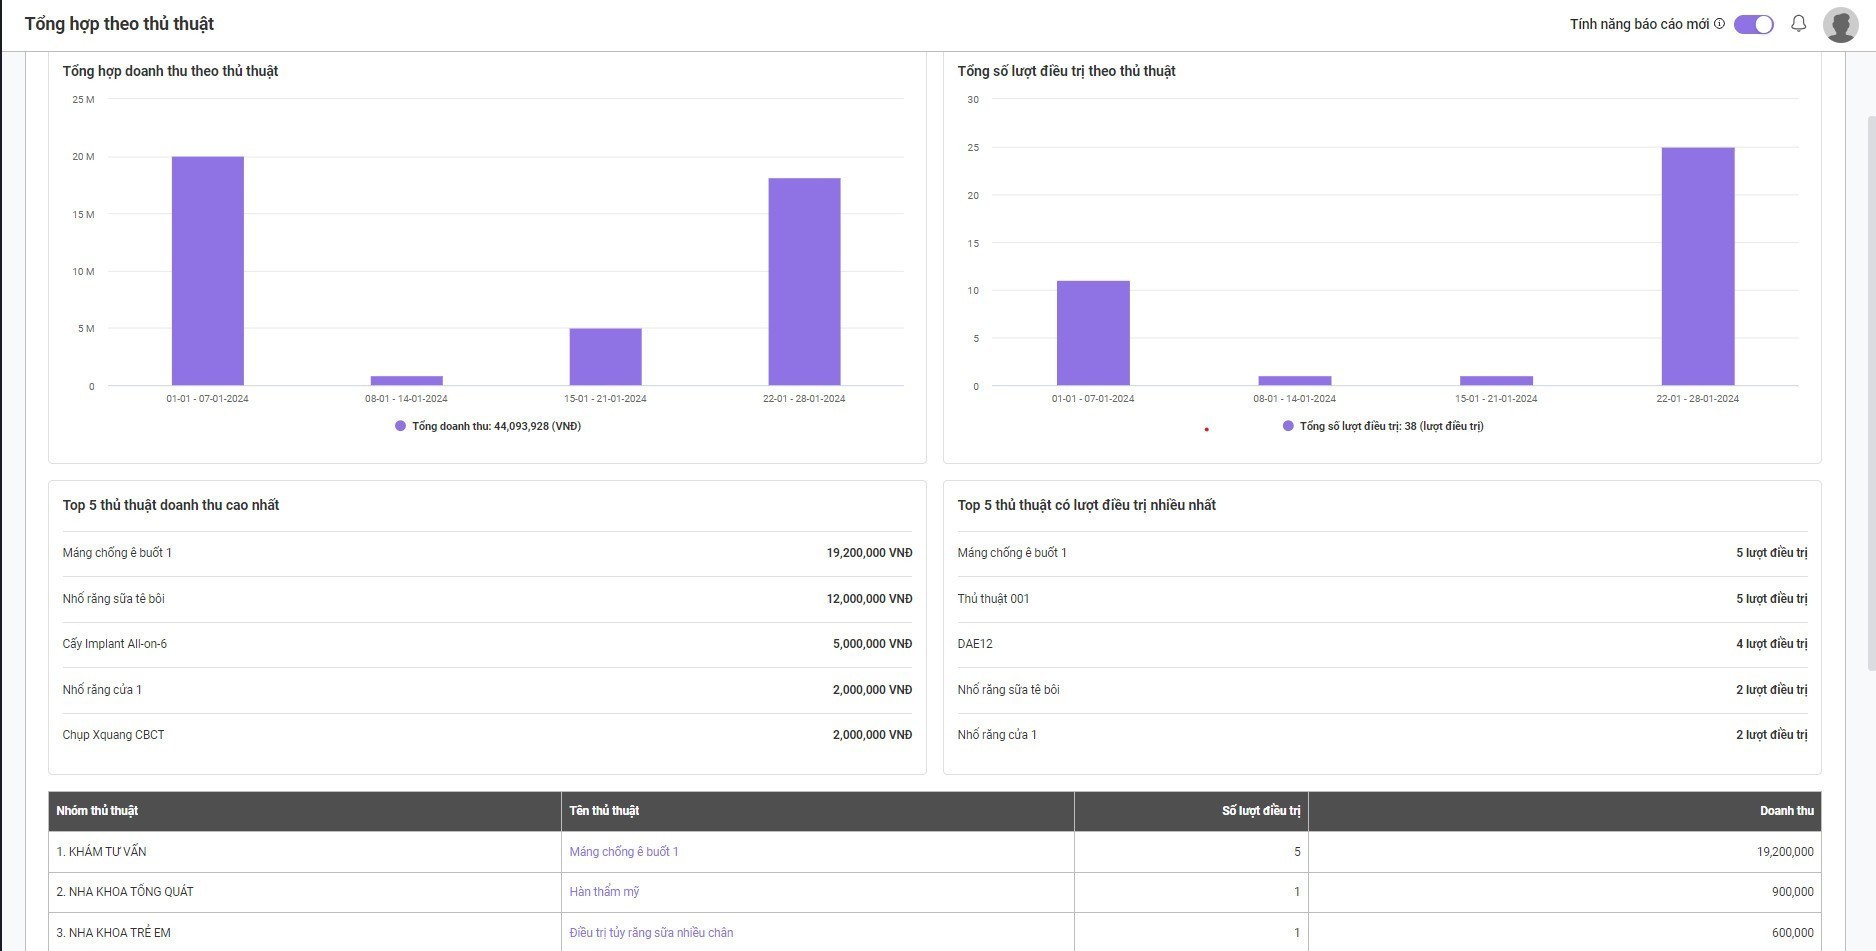Click the Tổng doanh thu legend dot
This screenshot has height=951, width=1876.
[400, 426]
